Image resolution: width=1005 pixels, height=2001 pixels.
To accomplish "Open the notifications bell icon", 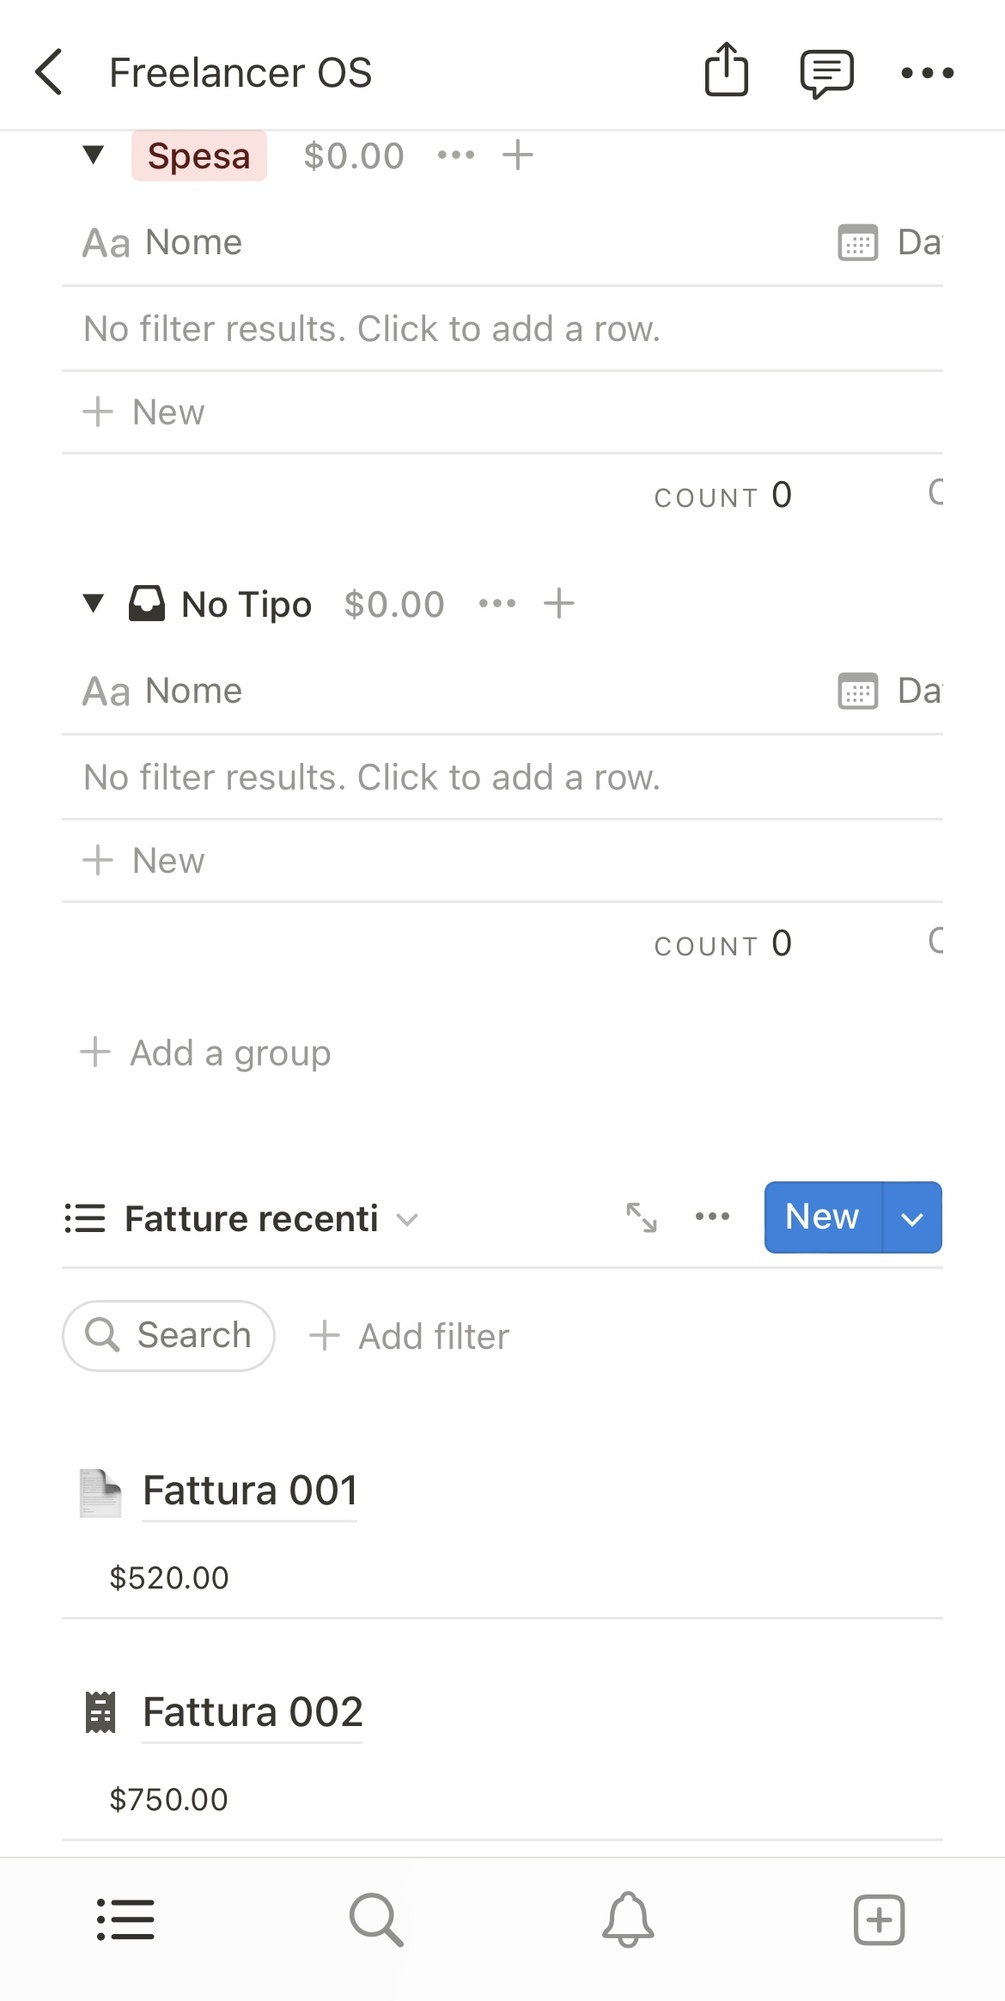I will 628,1919.
